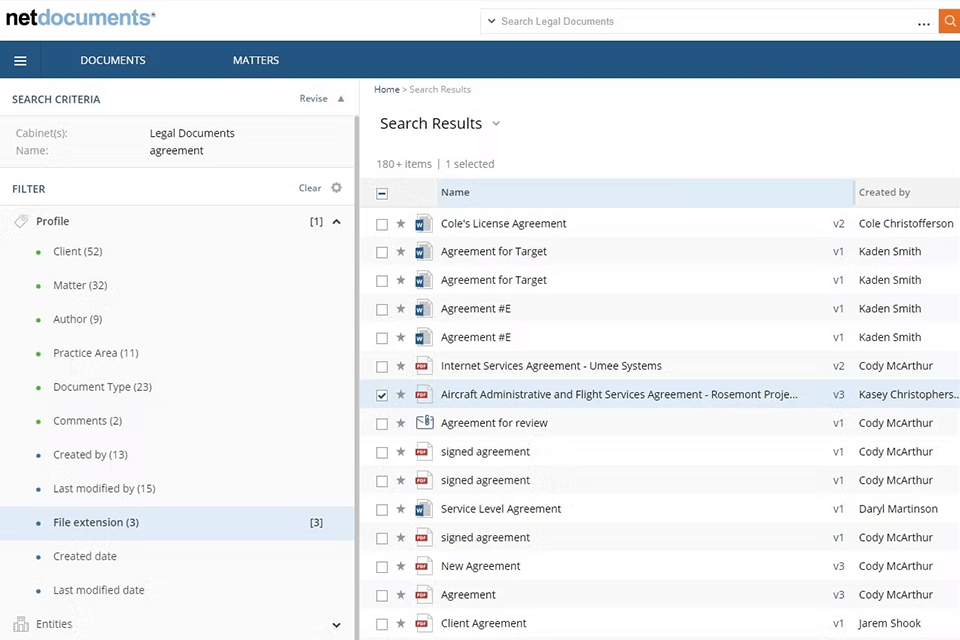Check the New Agreement row checkbox
This screenshot has width=960, height=640.
pyautogui.click(x=382, y=567)
